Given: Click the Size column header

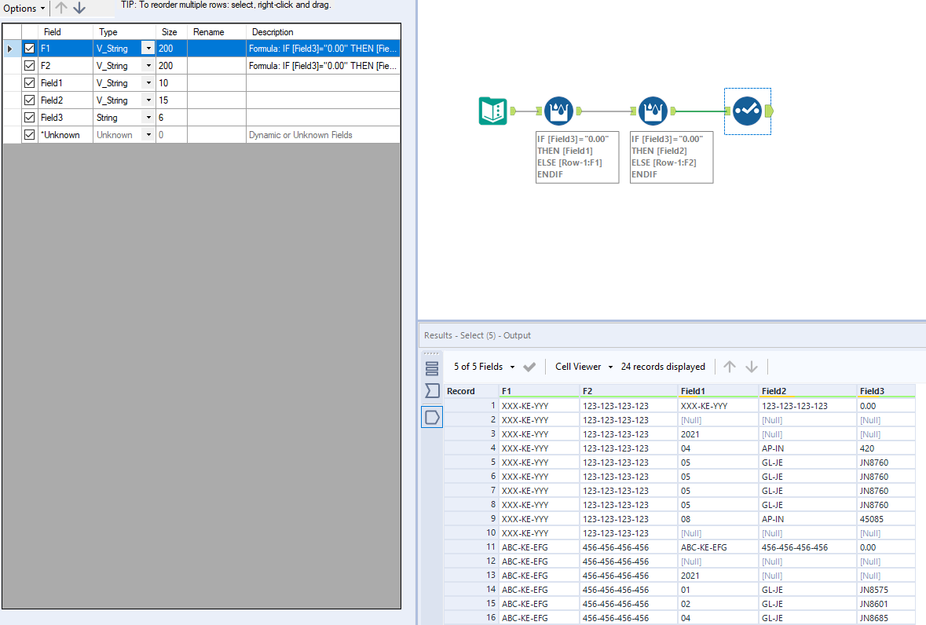Looking at the screenshot, I should (171, 32).
